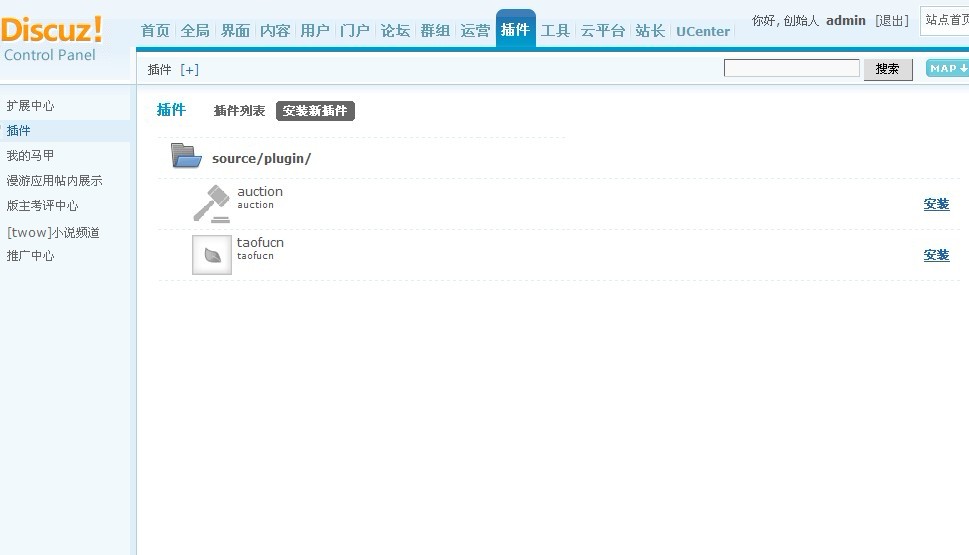Open the MAP dropdown button

(947, 69)
